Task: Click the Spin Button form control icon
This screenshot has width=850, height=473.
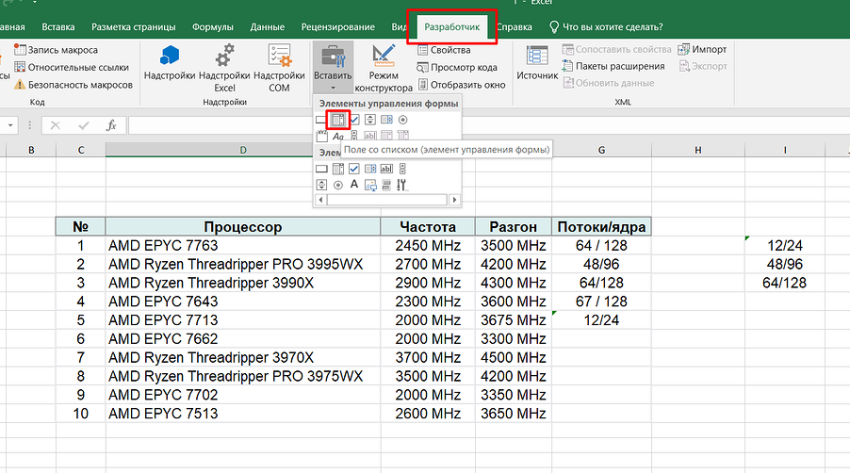Action: 370,120
